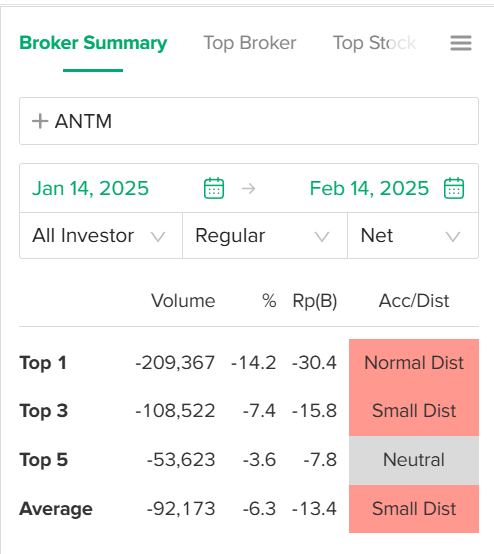Click the plus icon beside ANTM
494x554 pixels.
pyautogui.click(x=40, y=121)
